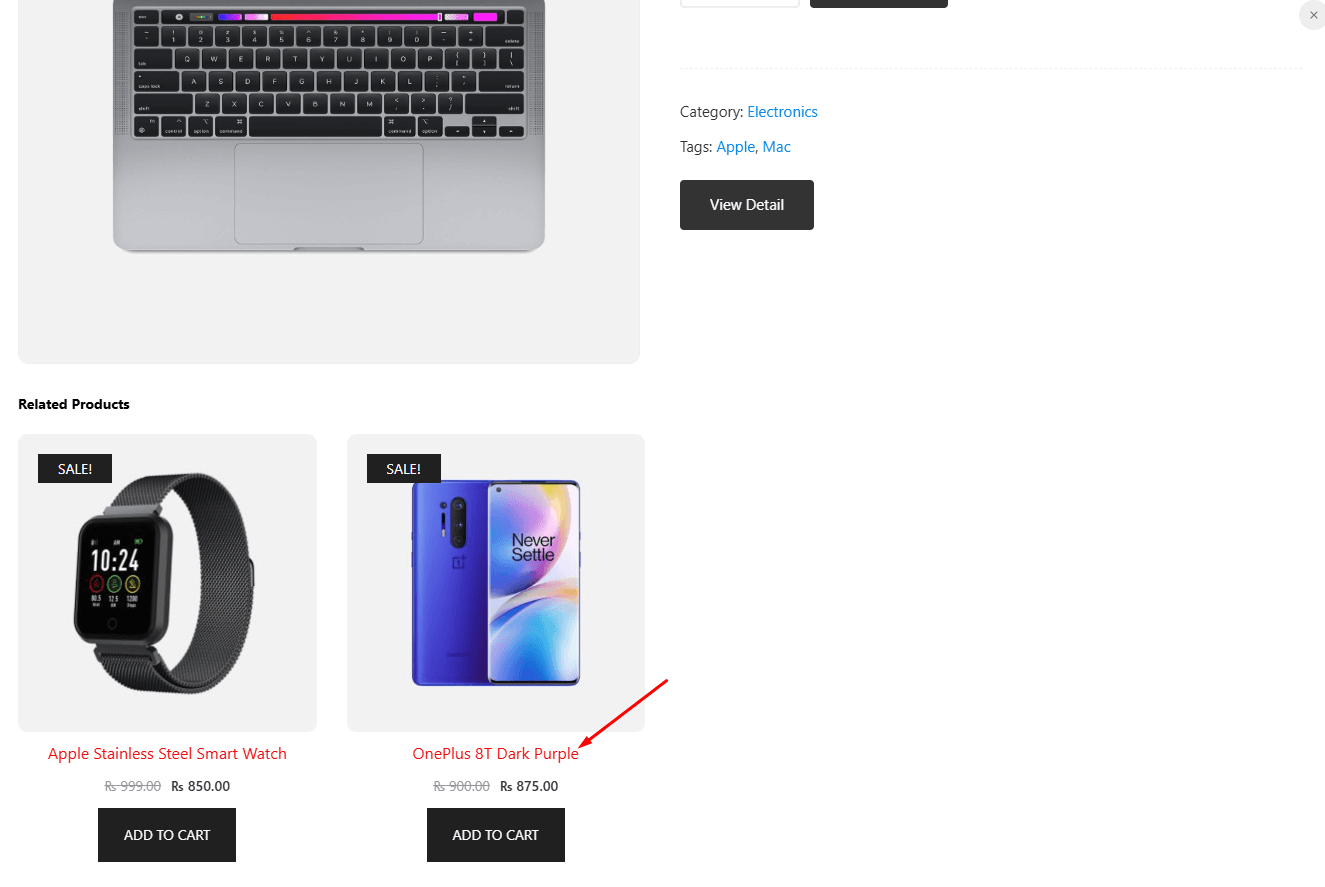Click the Related Products heading
The height and width of the screenshot is (887, 1325).
pyautogui.click(x=73, y=404)
